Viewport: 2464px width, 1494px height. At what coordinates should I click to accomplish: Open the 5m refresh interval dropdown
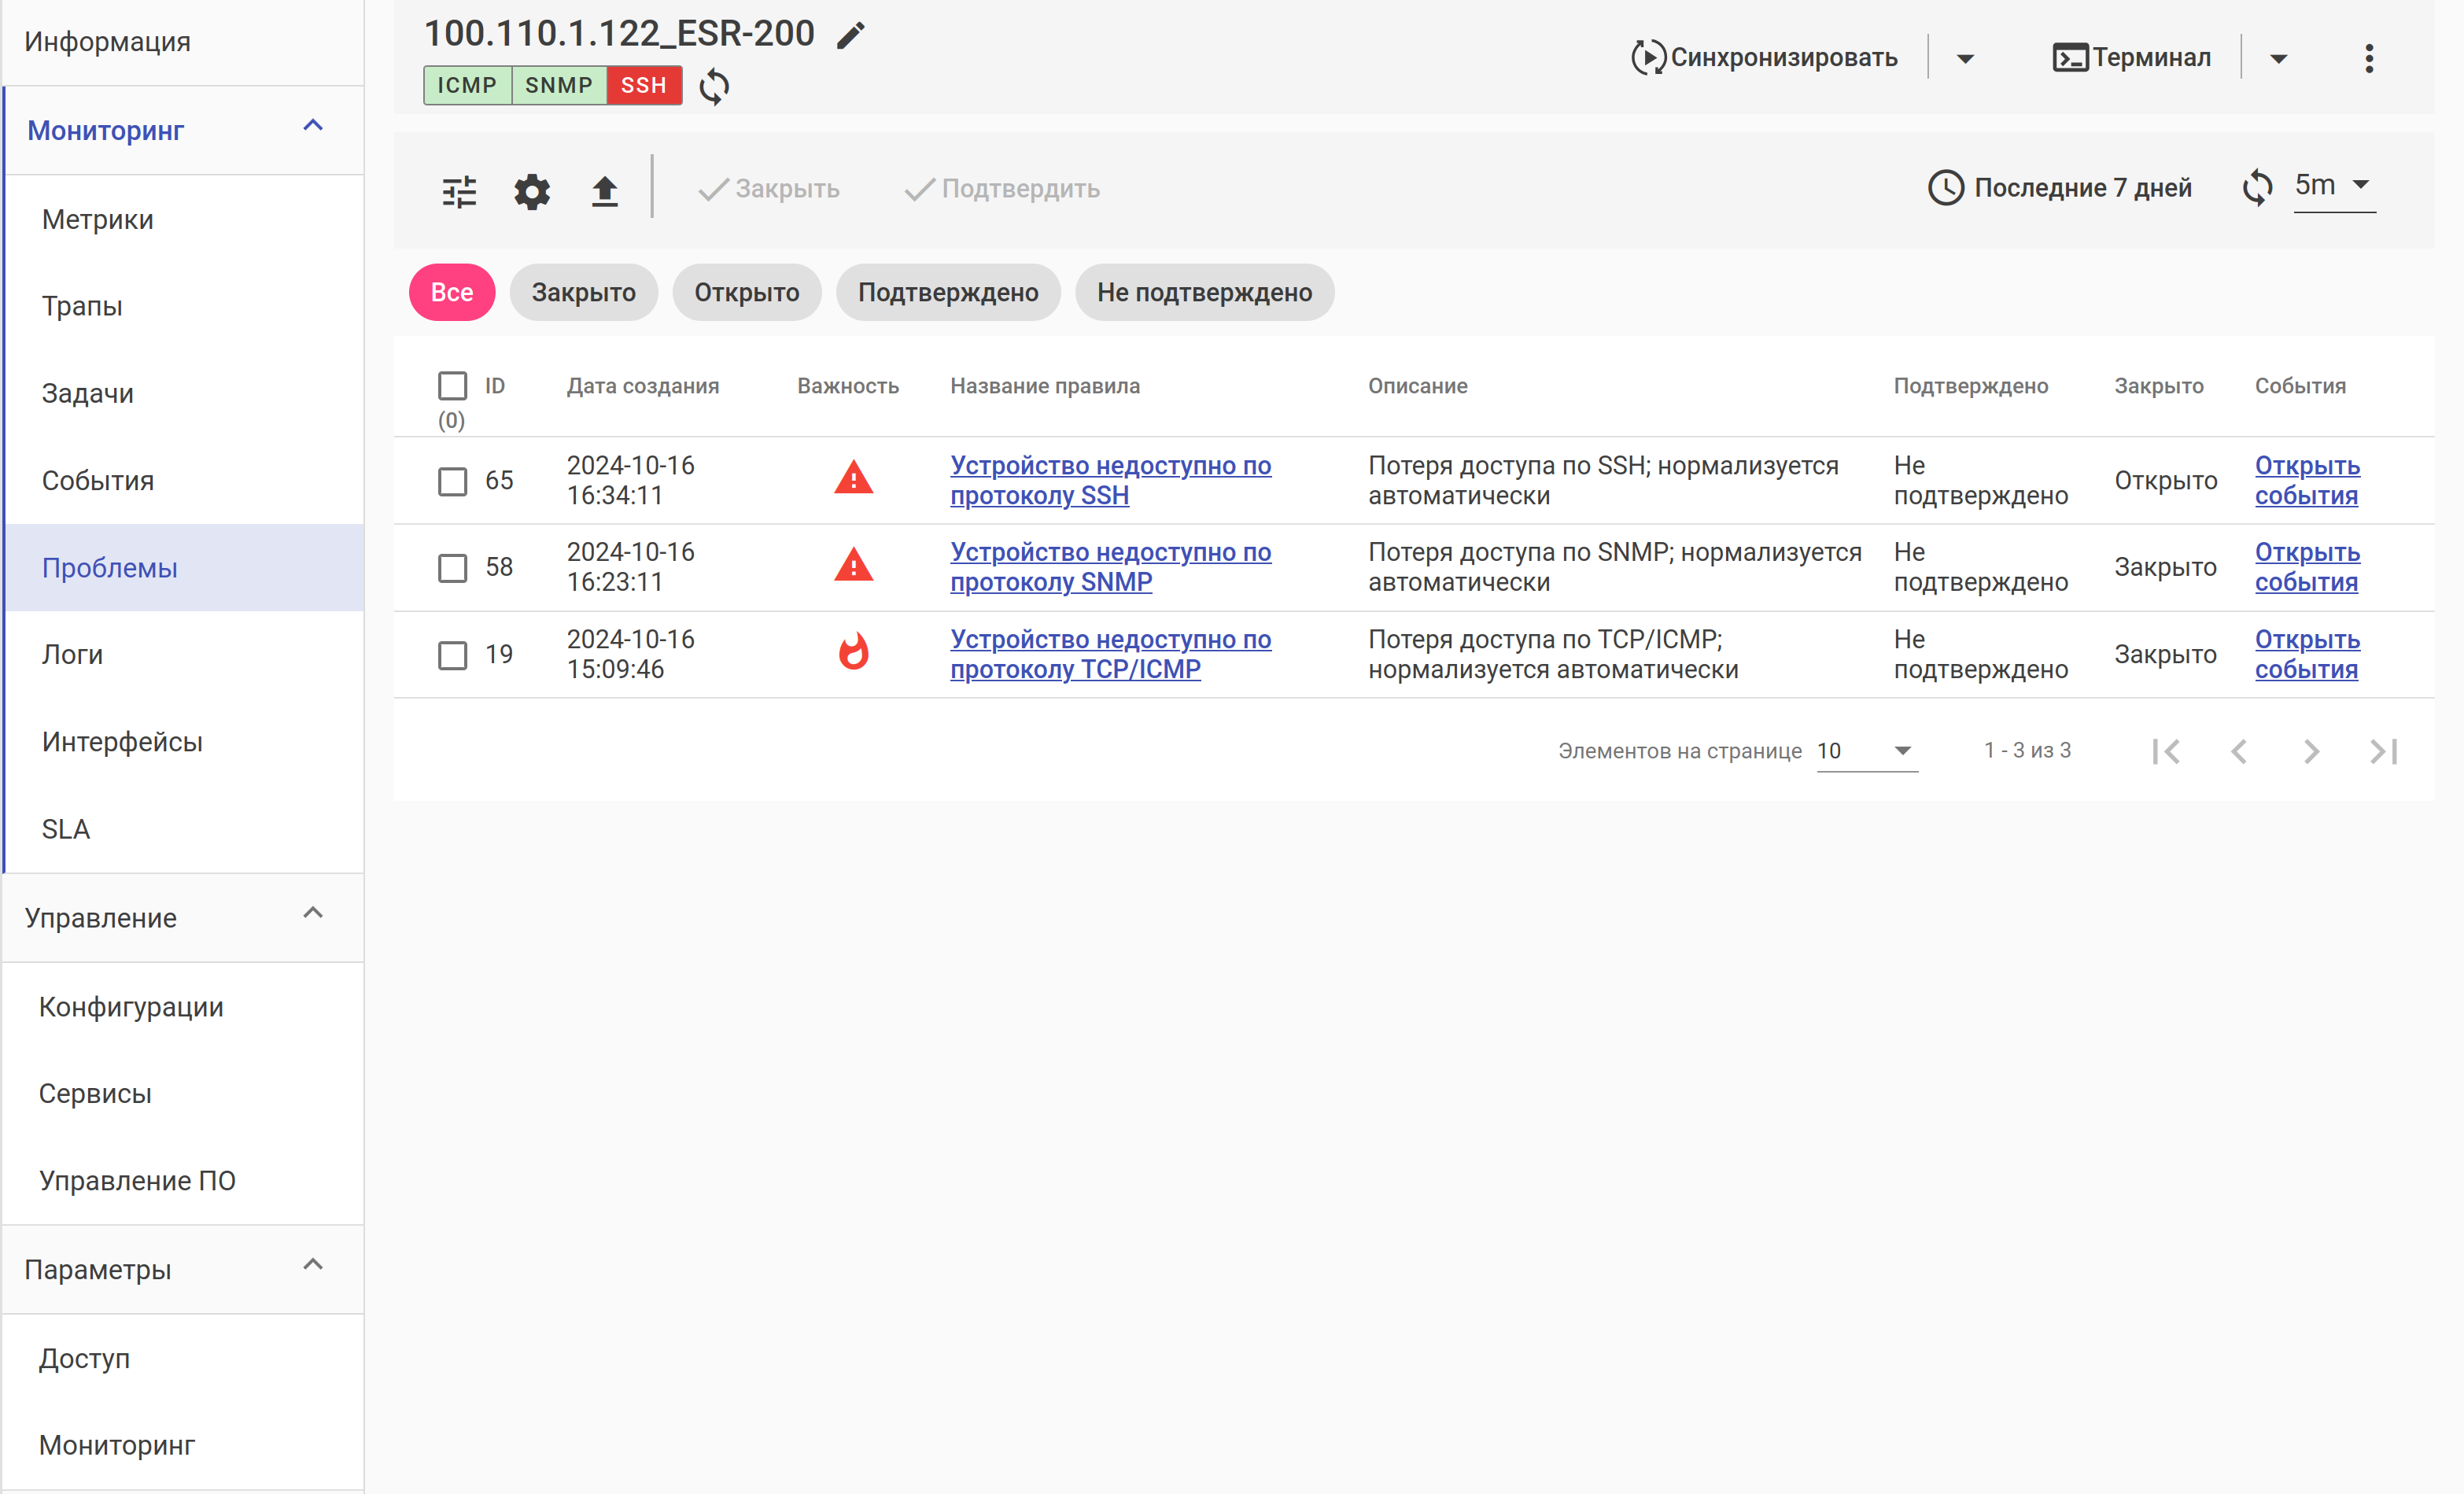tap(2333, 186)
